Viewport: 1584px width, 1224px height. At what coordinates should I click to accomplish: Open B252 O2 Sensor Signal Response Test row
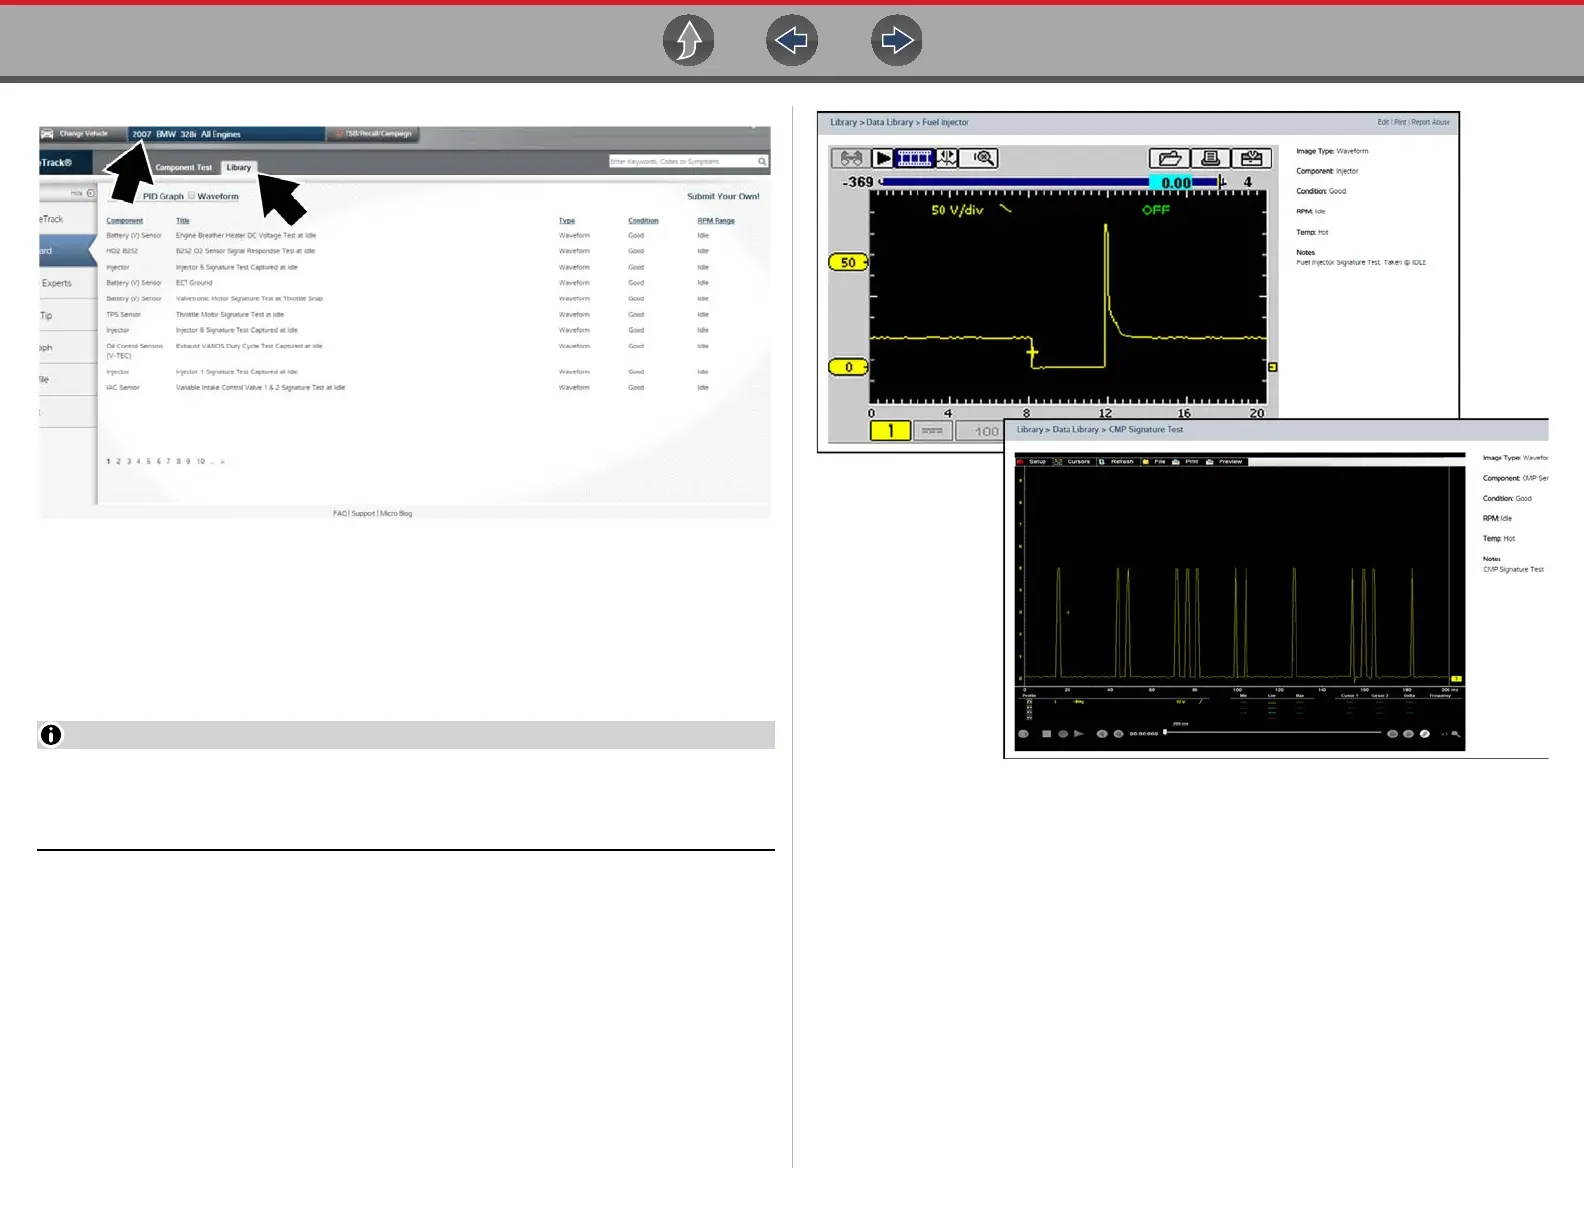coord(245,251)
